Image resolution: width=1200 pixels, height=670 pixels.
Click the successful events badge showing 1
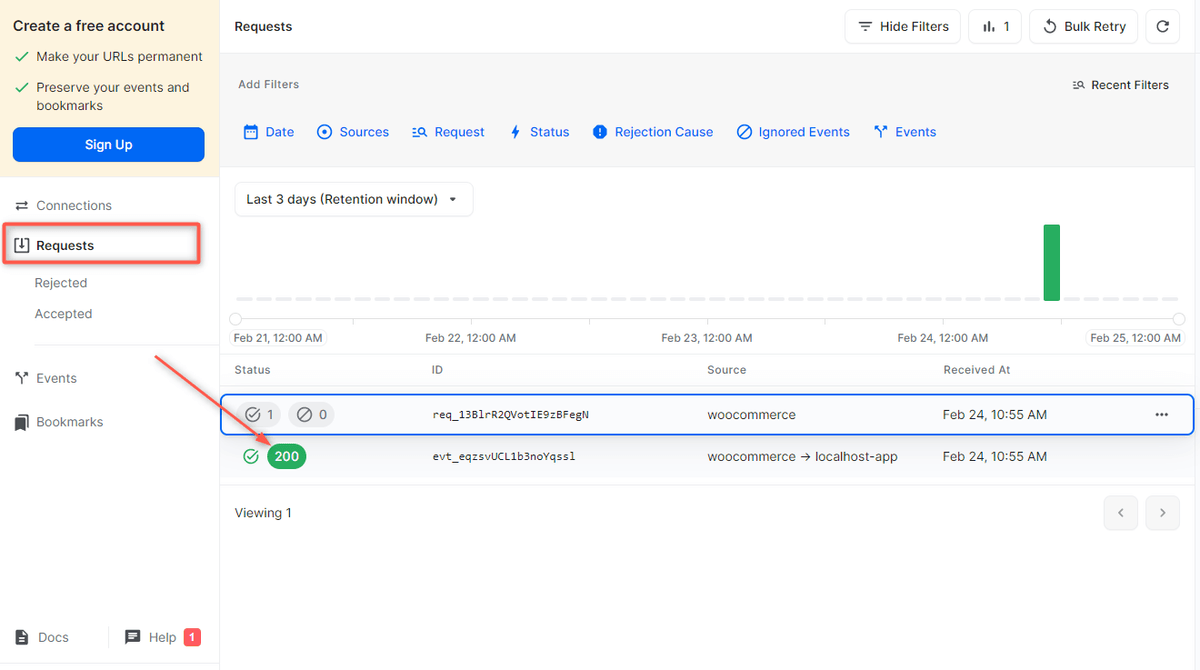(260, 414)
